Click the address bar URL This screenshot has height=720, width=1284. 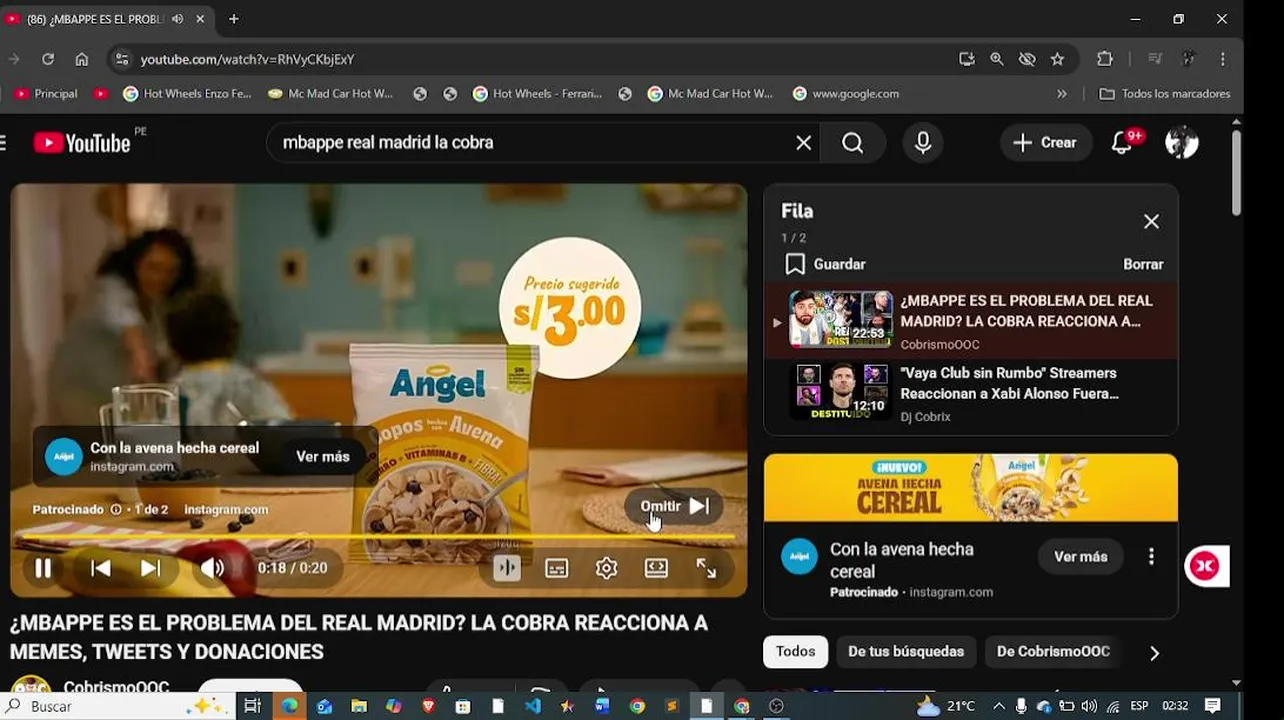point(247,59)
